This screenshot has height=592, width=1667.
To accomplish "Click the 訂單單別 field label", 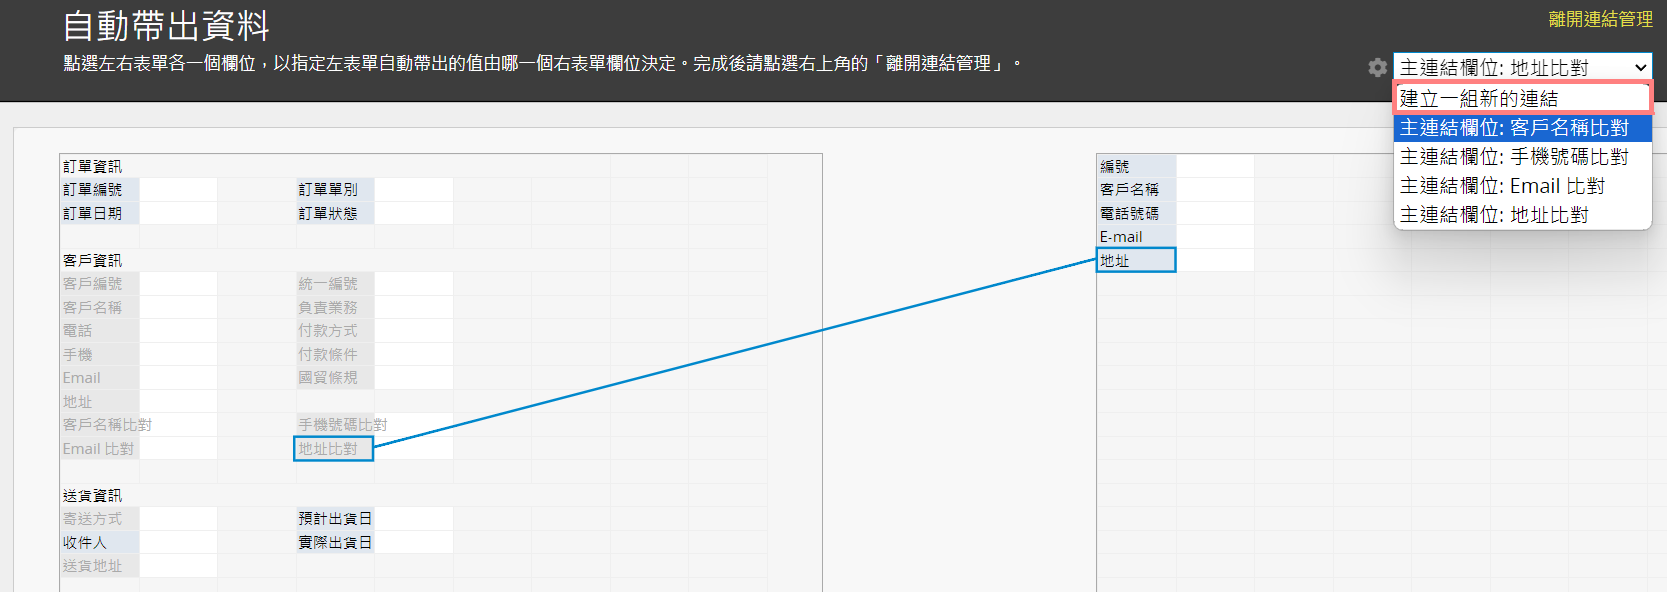I will (335, 189).
